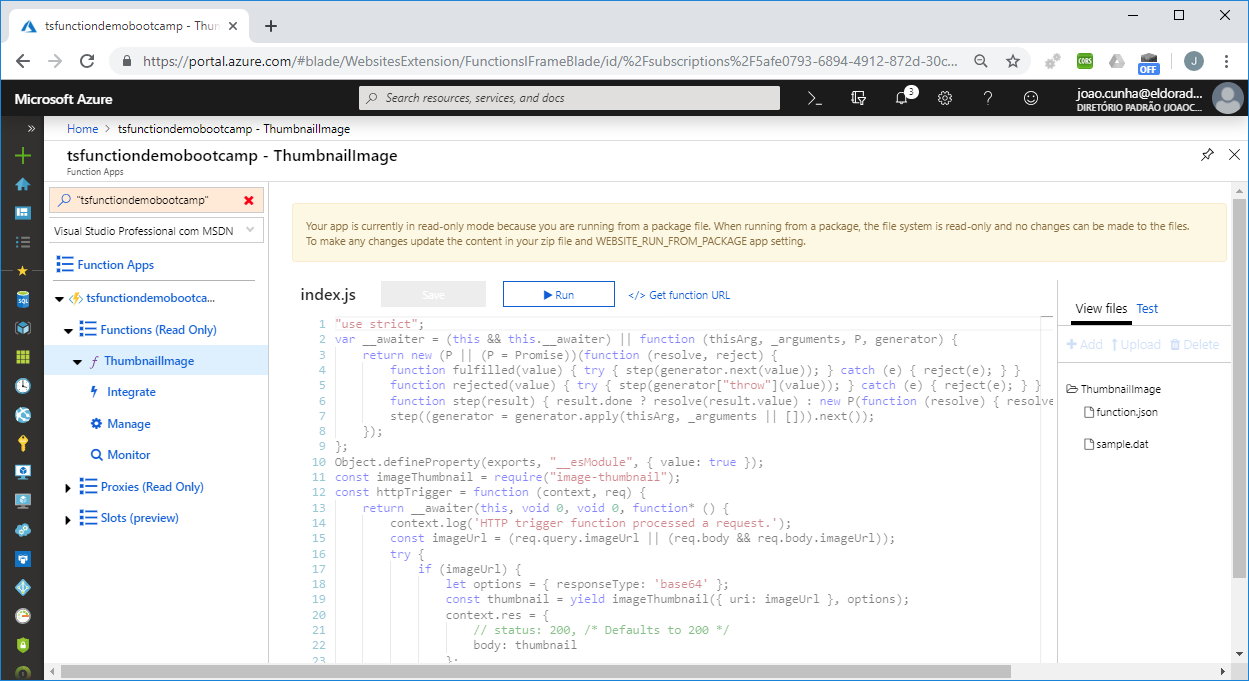The height and width of the screenshot is (681, 1249).
Task: Go back in the browser
Action: click(x=23, y=61)
